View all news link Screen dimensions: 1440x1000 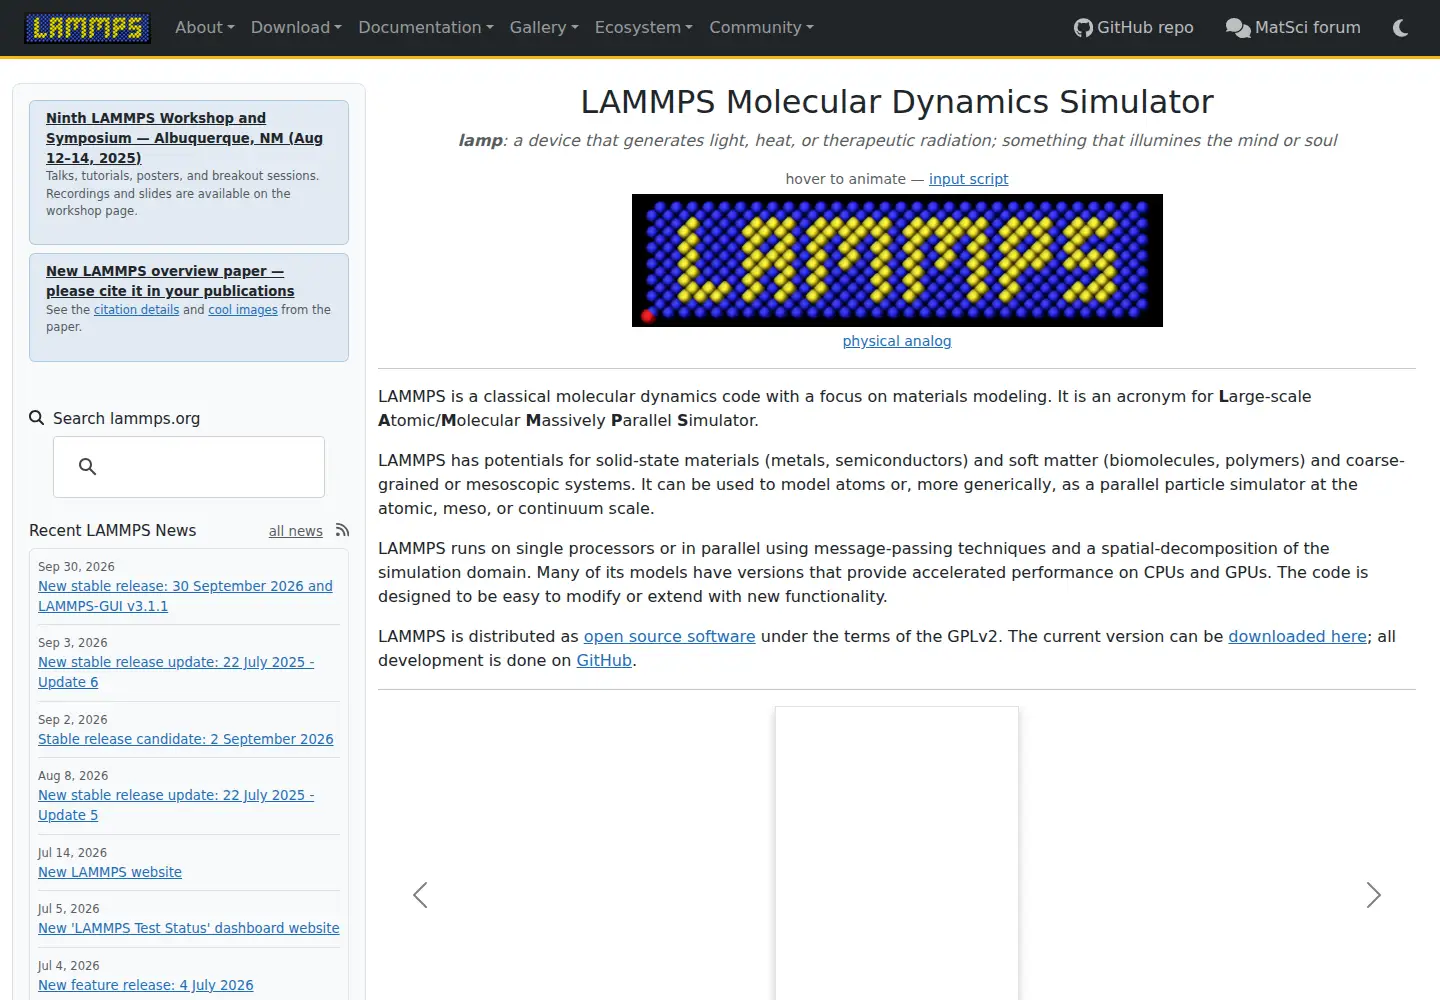coord(296,531)
